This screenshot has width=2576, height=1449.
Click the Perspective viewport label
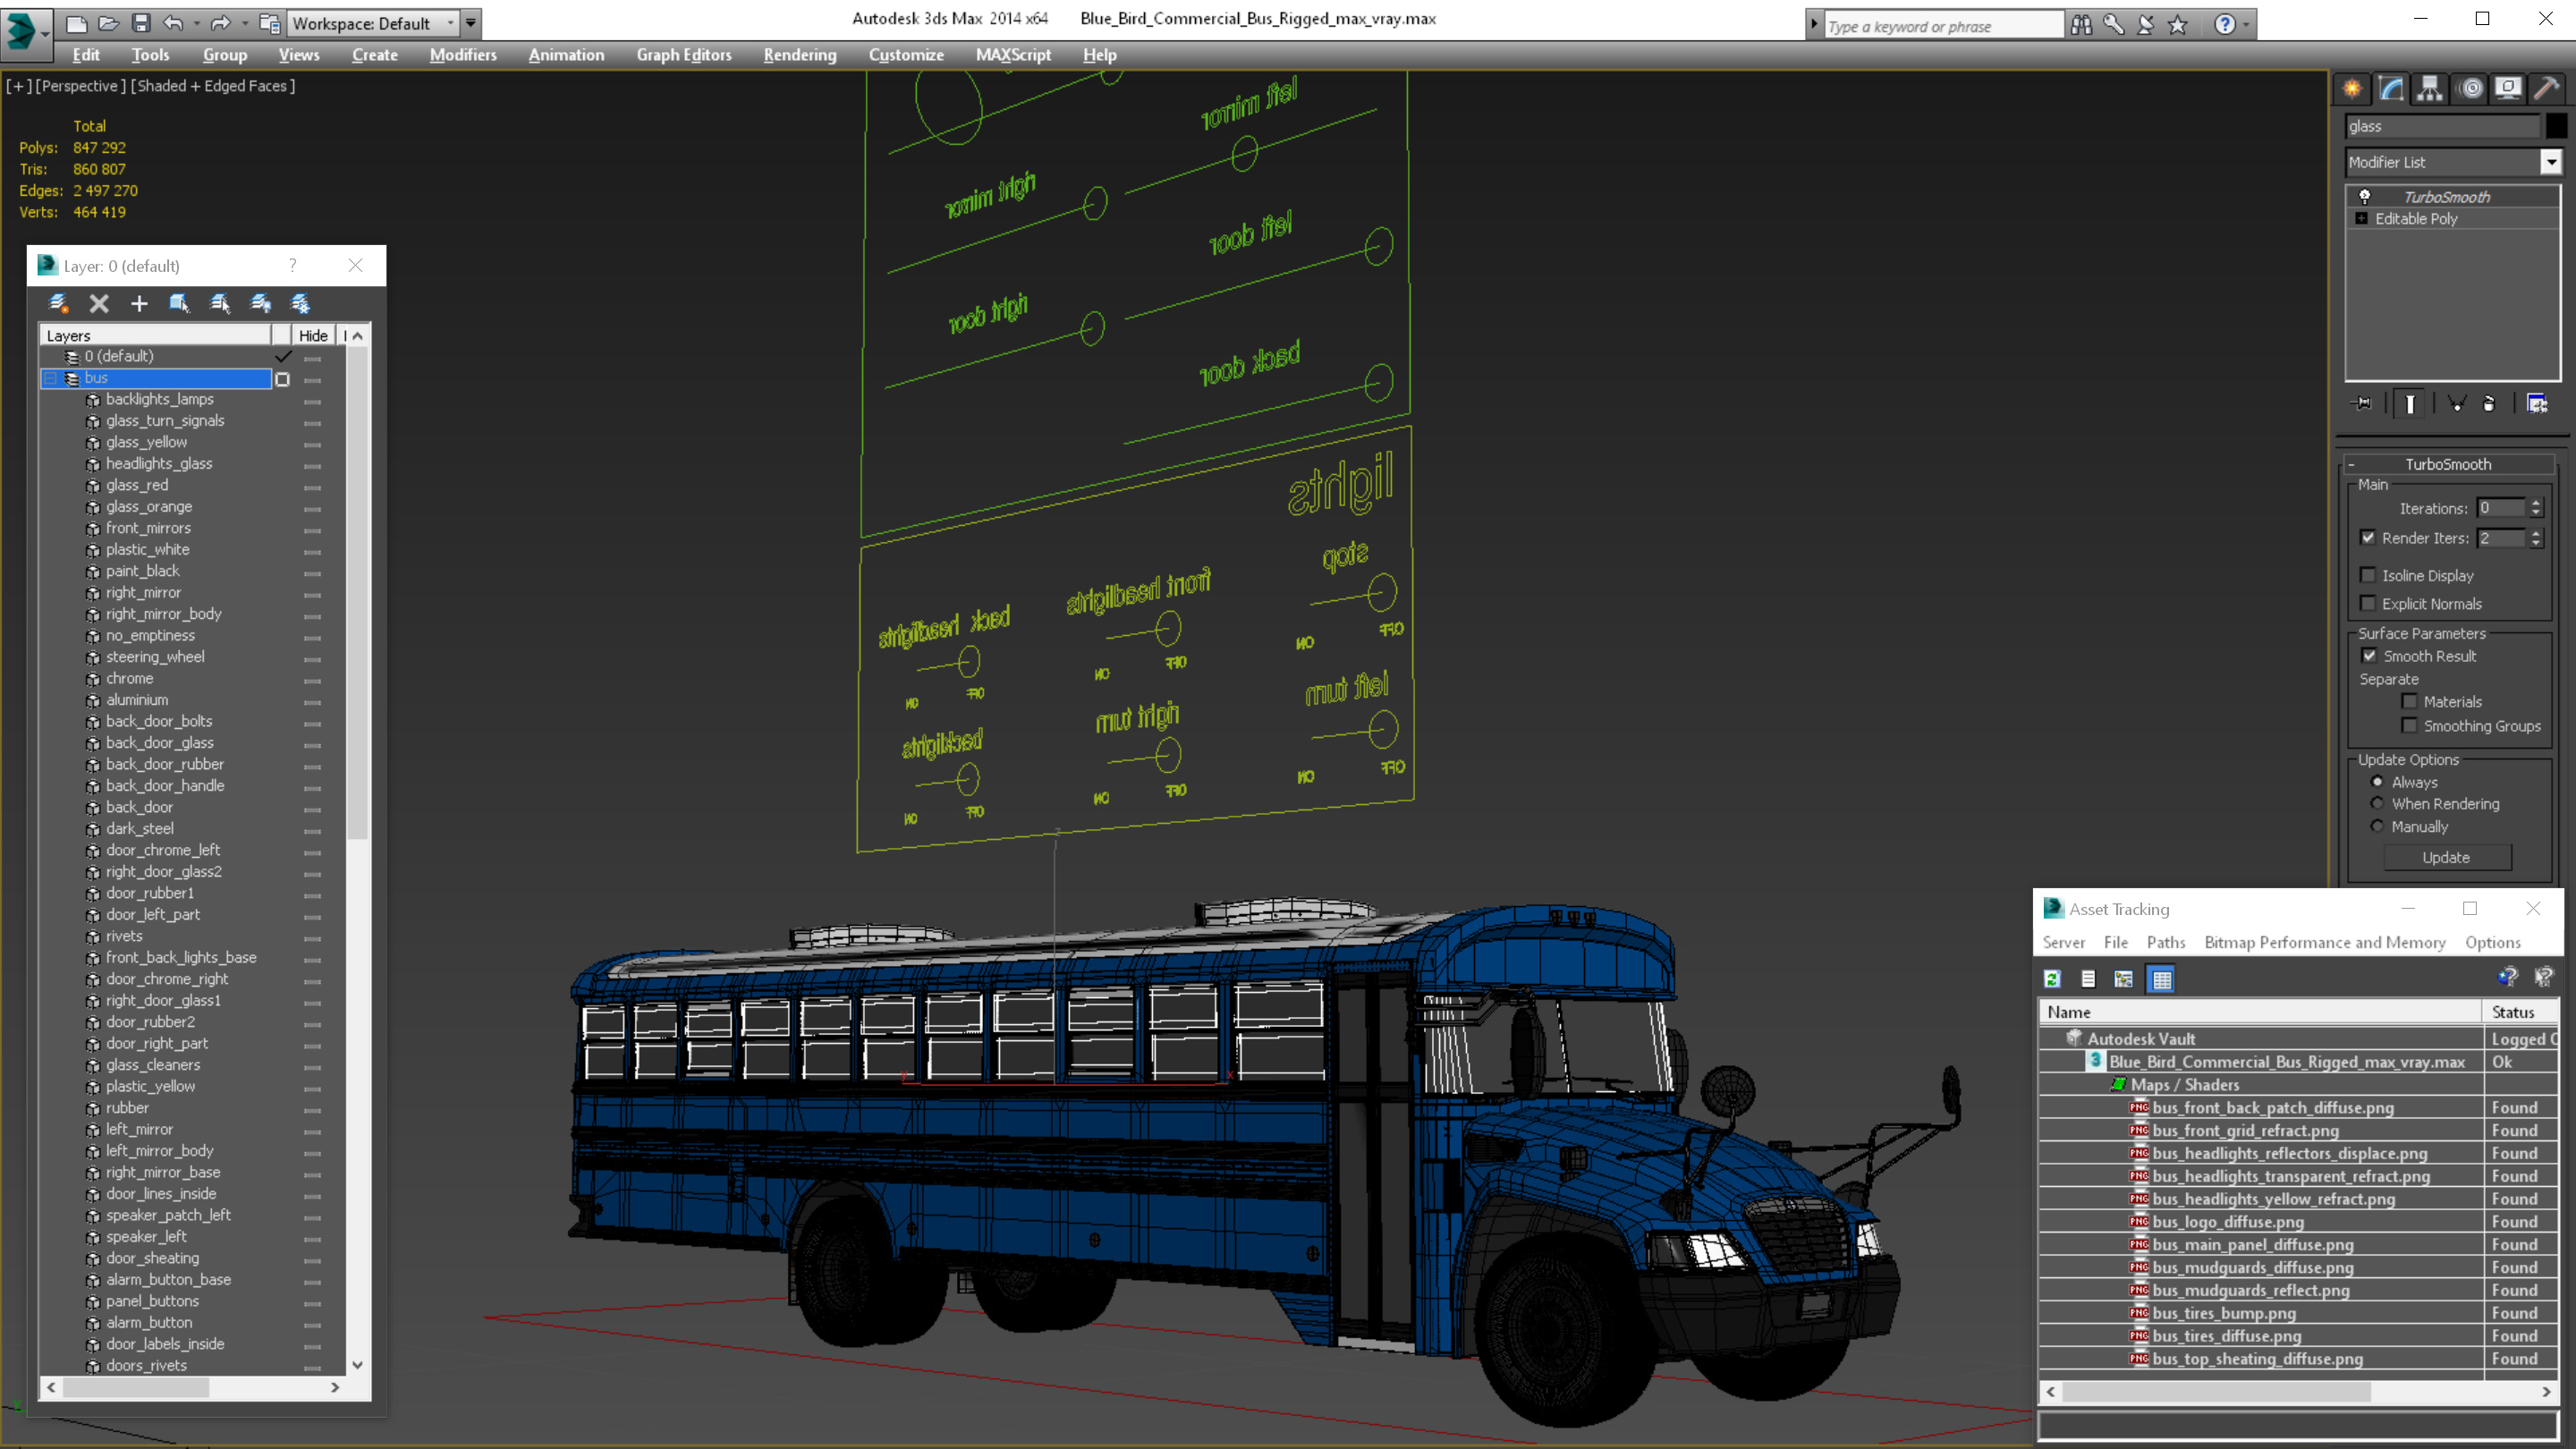point(81,86)
